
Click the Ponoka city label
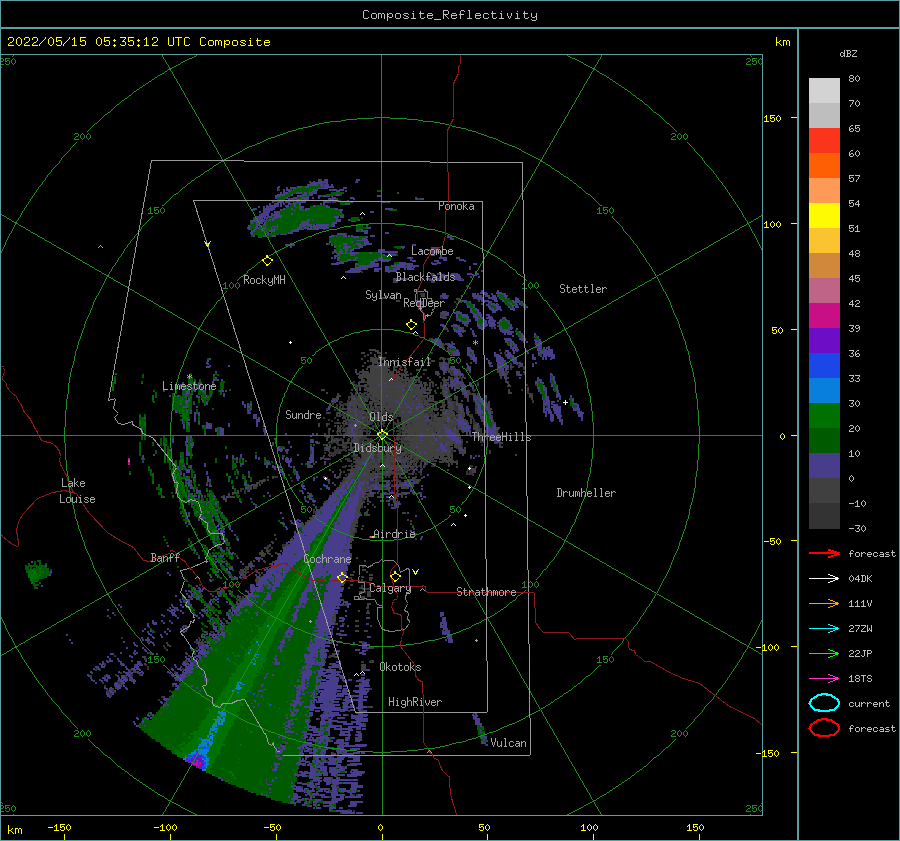coord(456,206)
